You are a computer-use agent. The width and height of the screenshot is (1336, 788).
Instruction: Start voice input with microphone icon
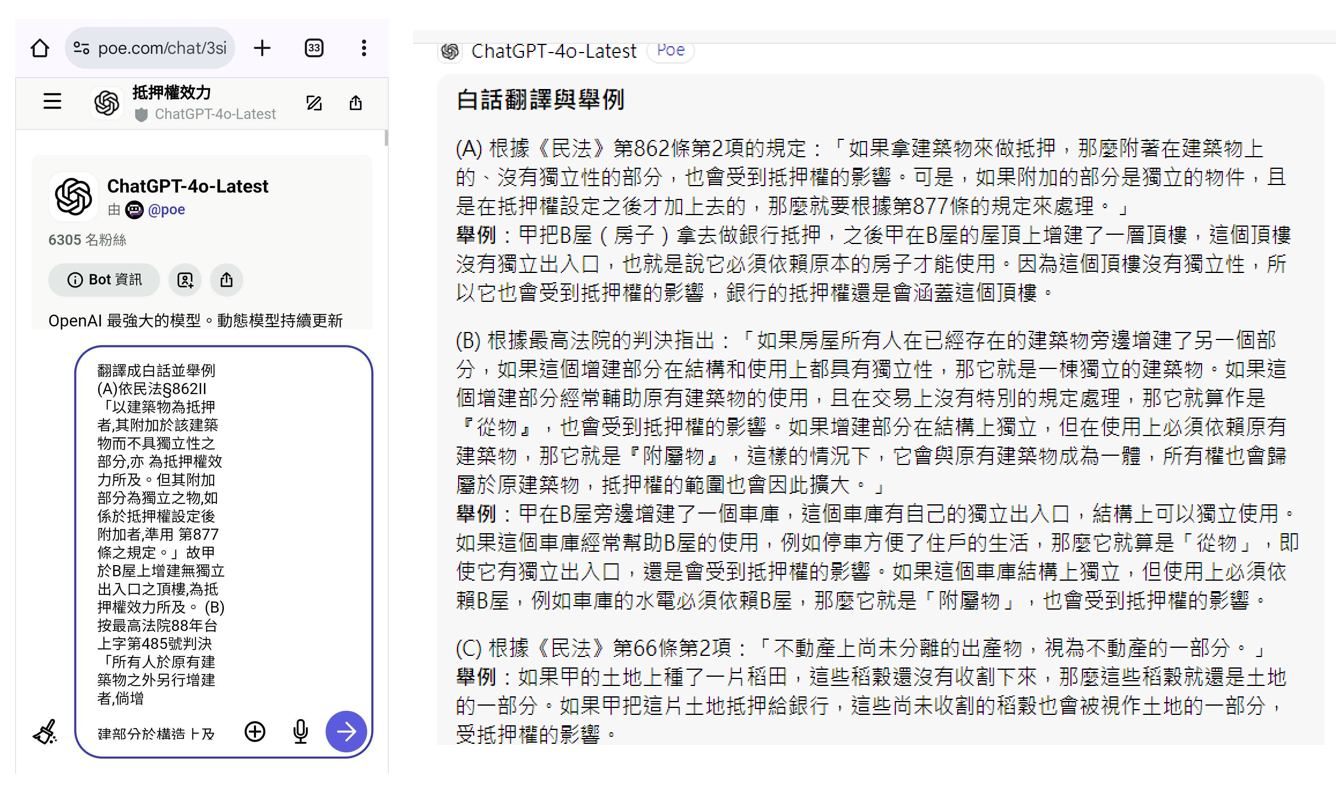tap(300, 732)
